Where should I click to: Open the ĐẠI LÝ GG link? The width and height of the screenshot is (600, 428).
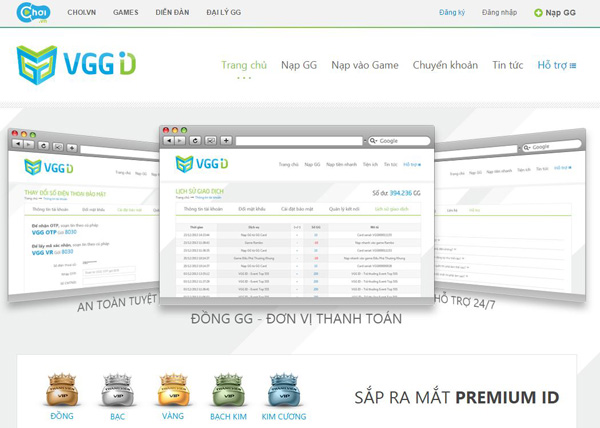[223, 13]
